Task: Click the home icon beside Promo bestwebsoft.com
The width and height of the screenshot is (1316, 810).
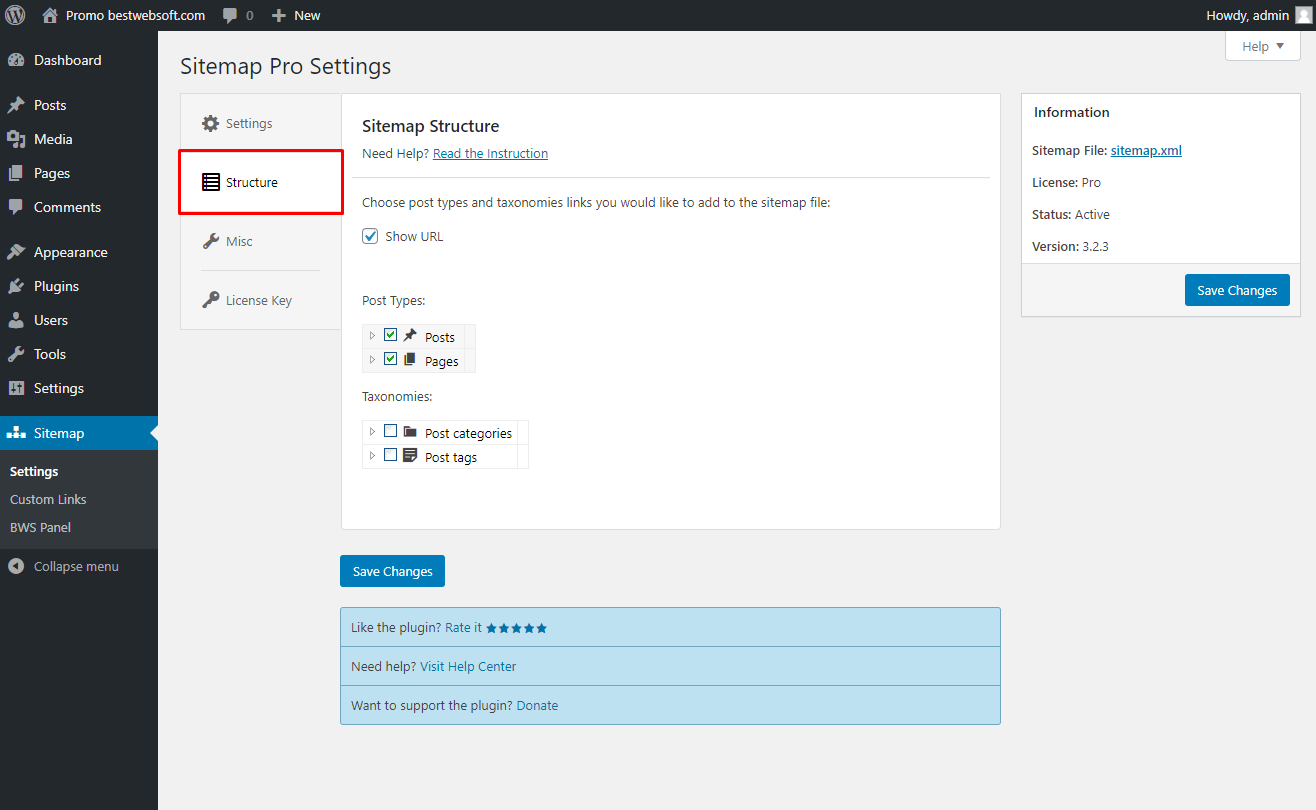Action: coord(50,15)
